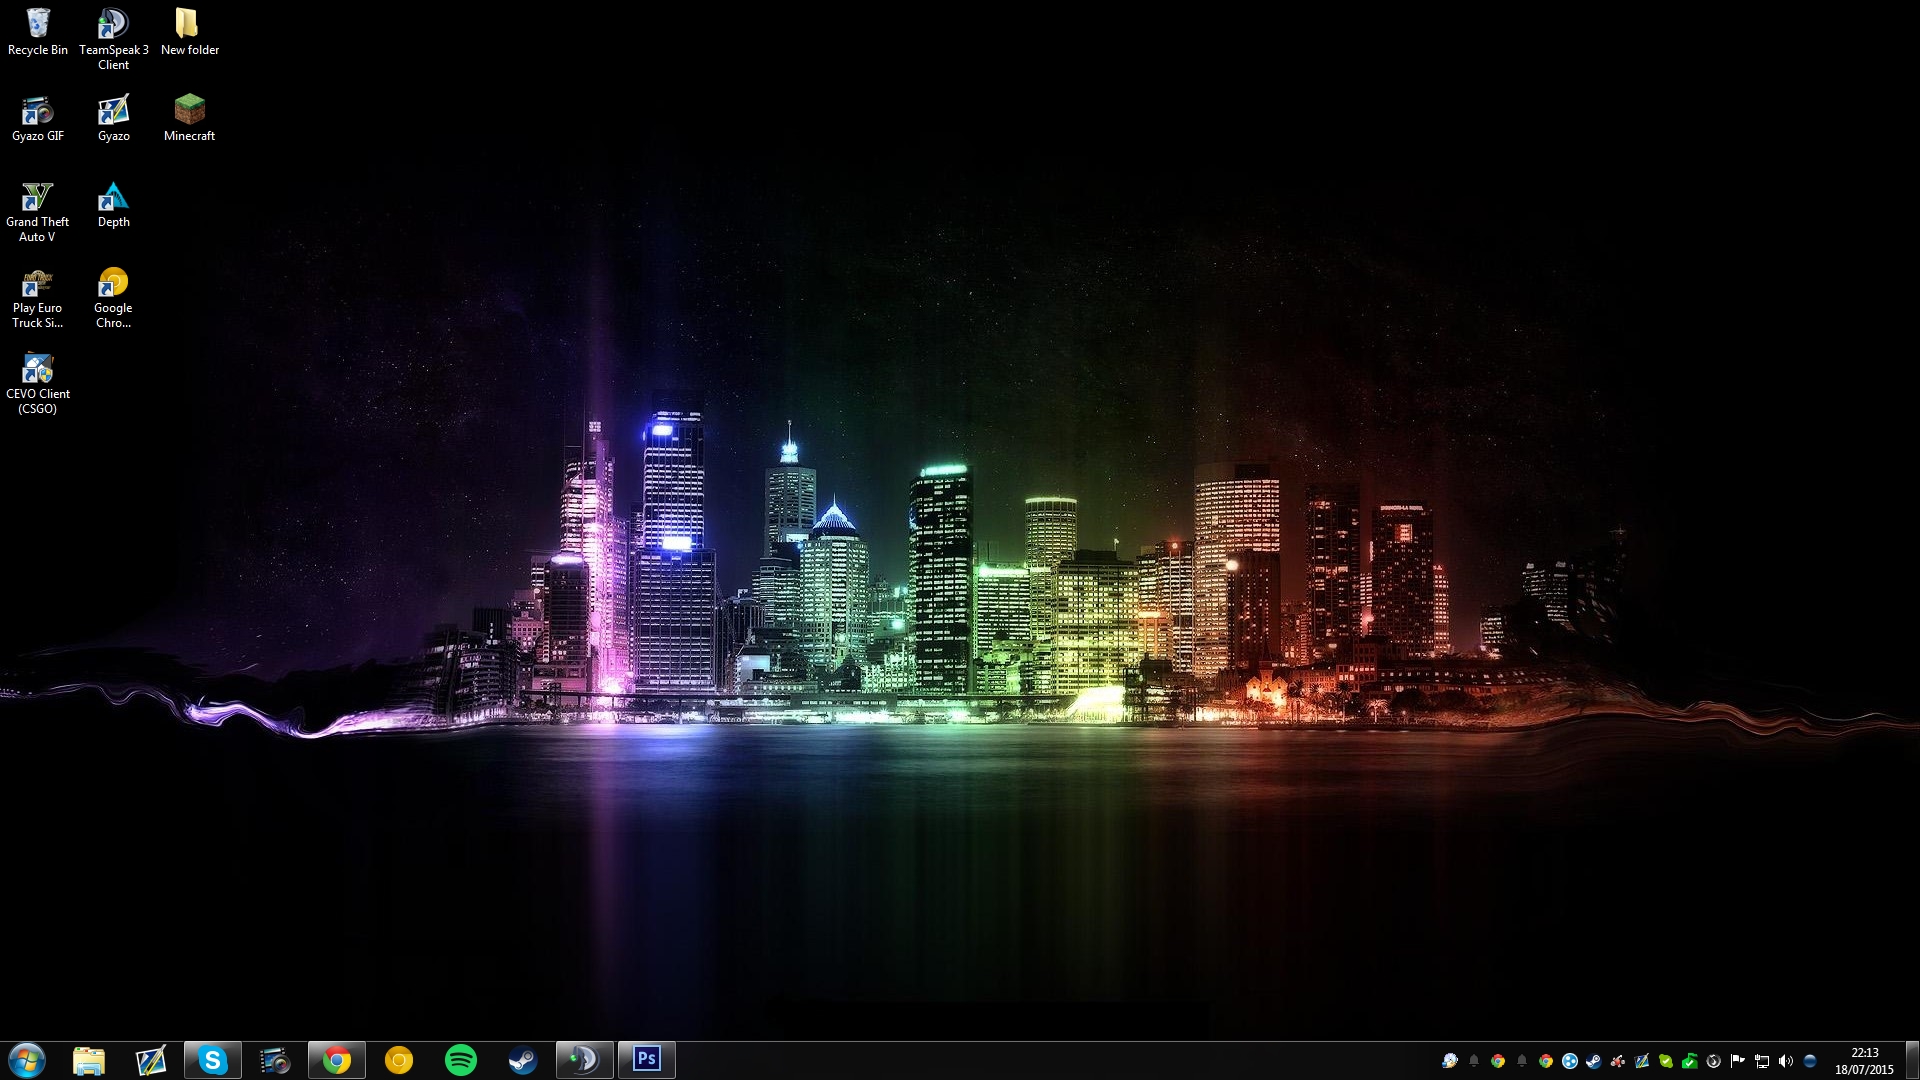Open the volume speaker tray icon
1920x1080 pixels.
click(1786, 1061)
